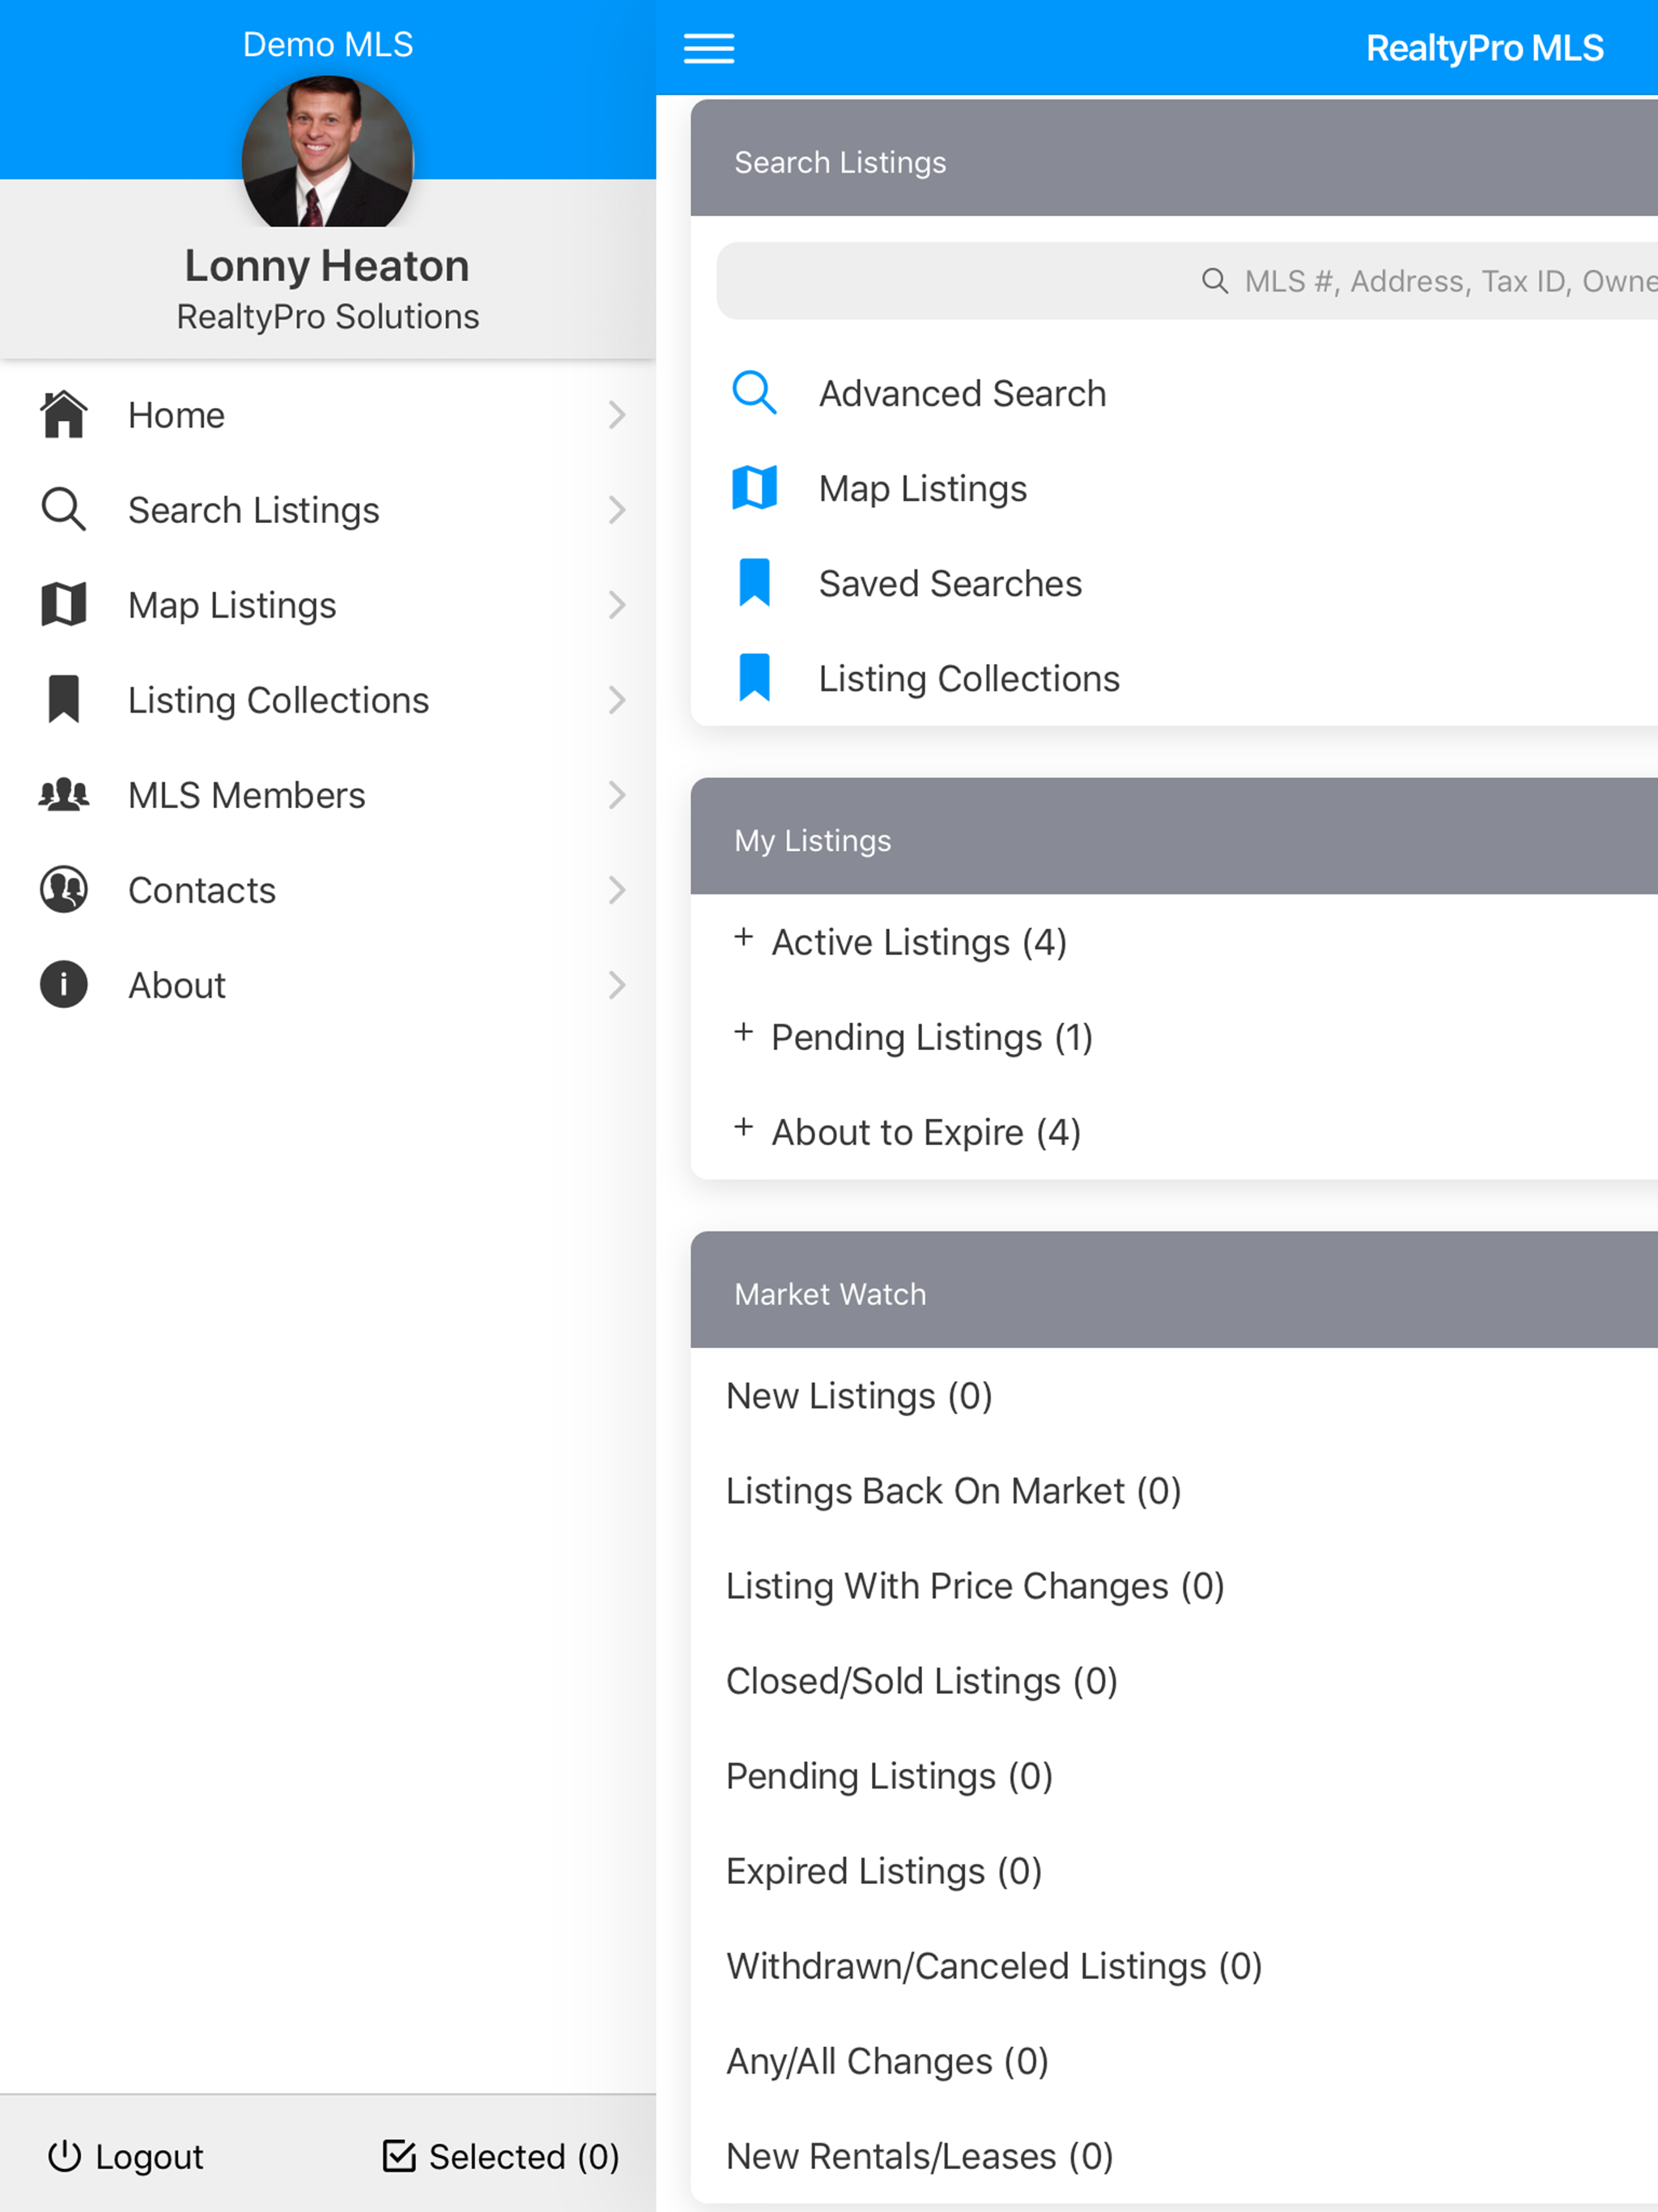Viewport: 1658px width, 2212px height.
Task: Click the Advanced Search magnifier icon
Action: pos(754,393)
